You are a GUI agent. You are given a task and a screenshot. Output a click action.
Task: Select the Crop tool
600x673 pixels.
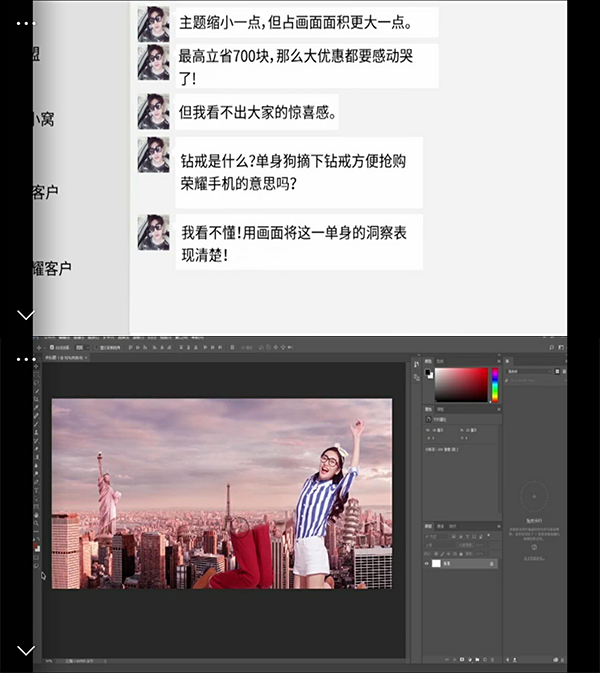36,399
